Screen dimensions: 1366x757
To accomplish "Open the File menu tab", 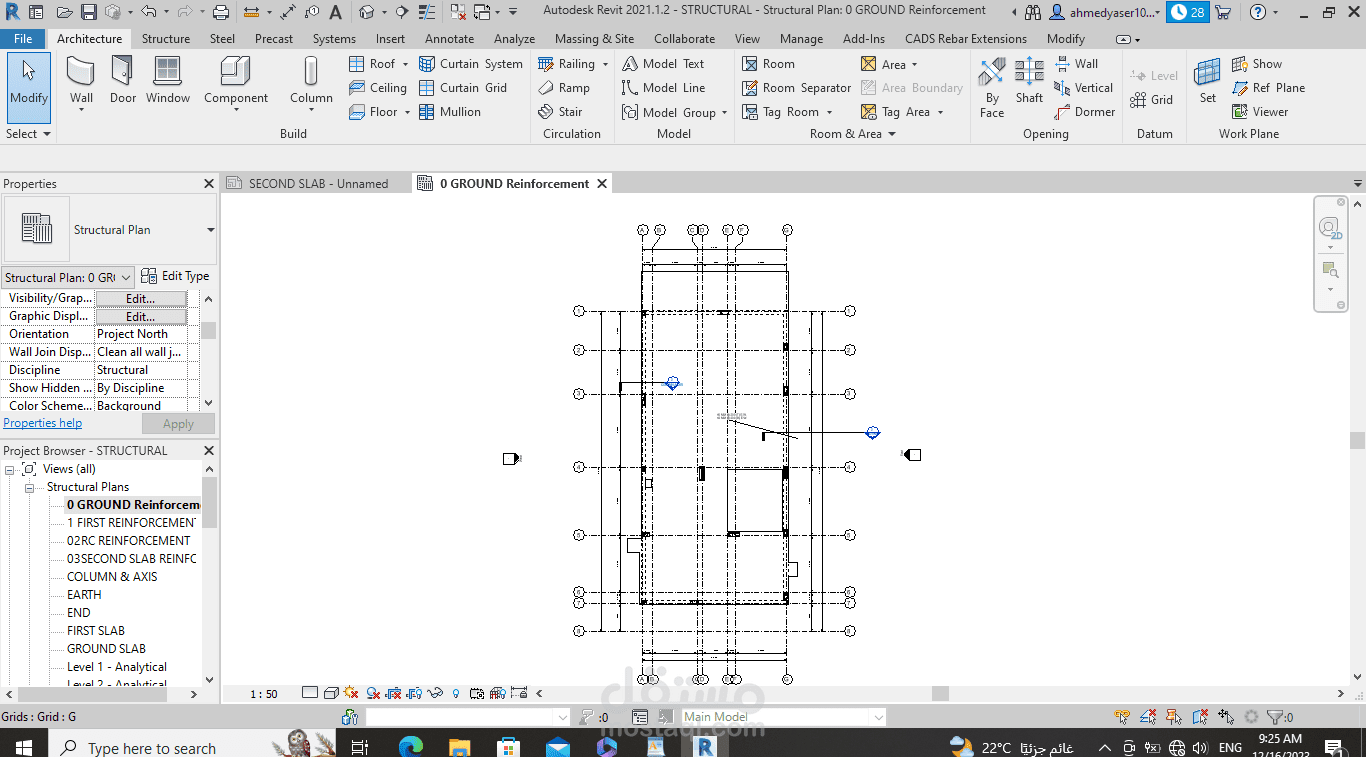I will click(23, 39).
